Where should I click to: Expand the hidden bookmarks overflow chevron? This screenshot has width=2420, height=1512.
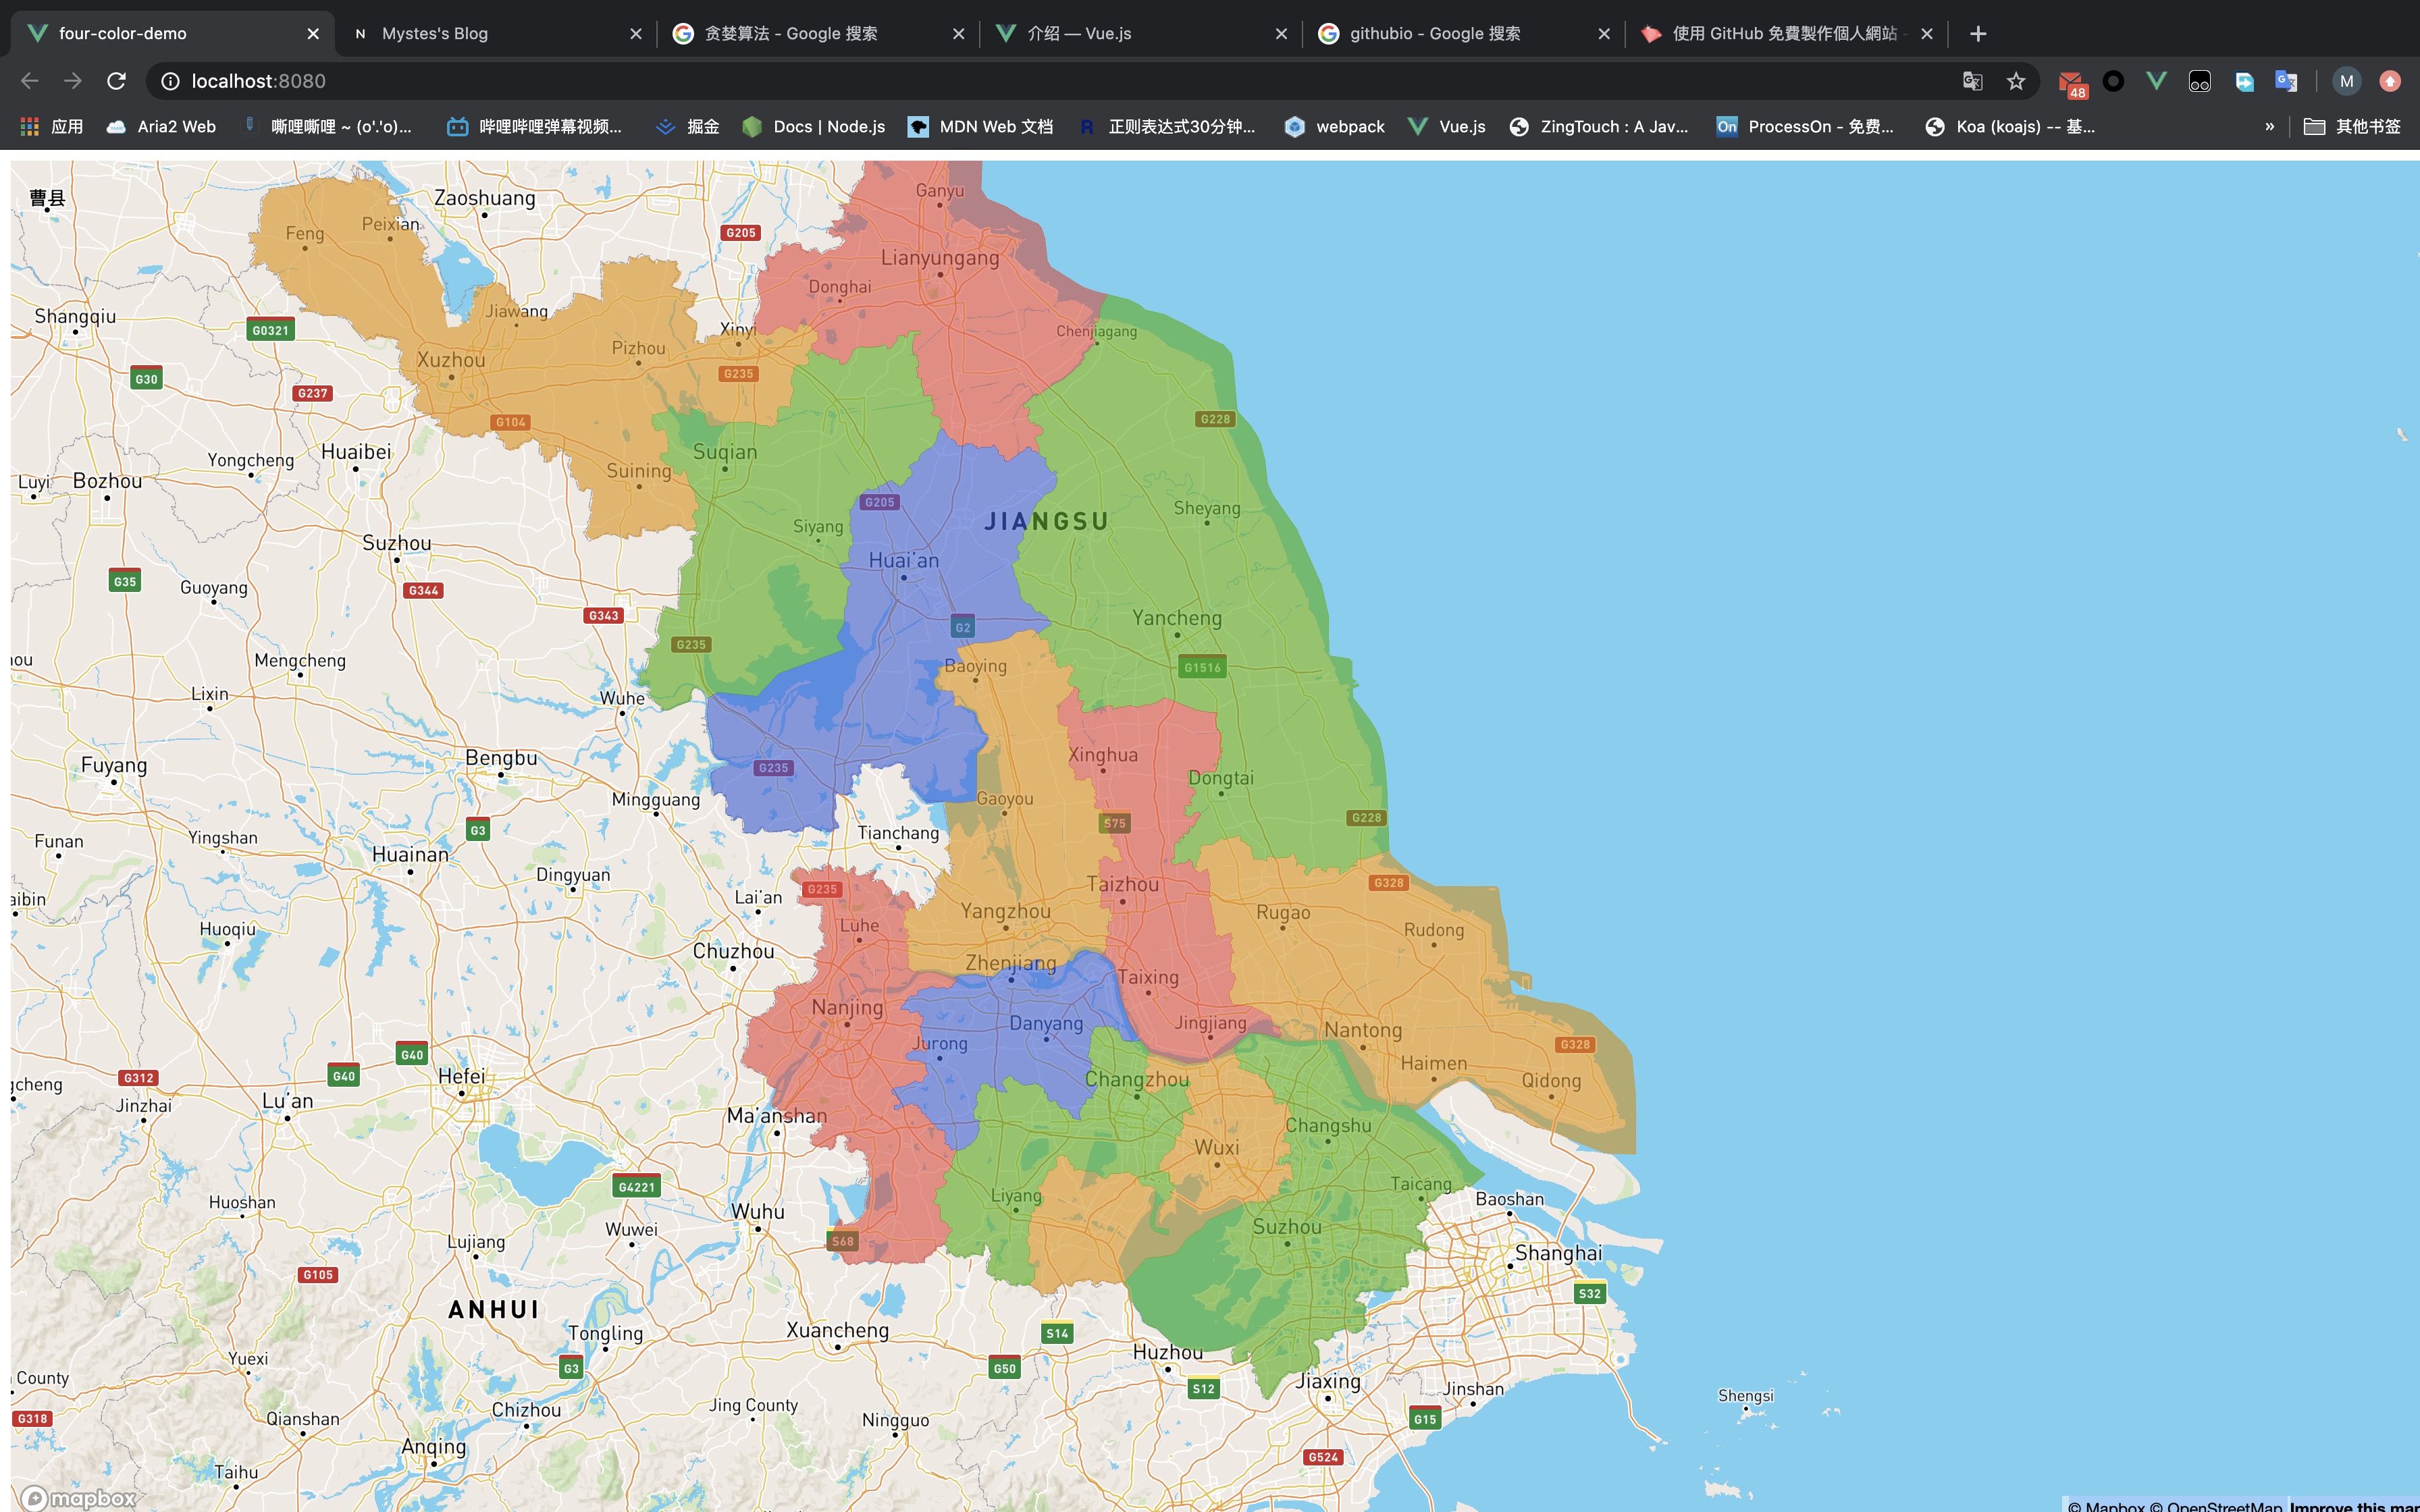pos(2269,126)
